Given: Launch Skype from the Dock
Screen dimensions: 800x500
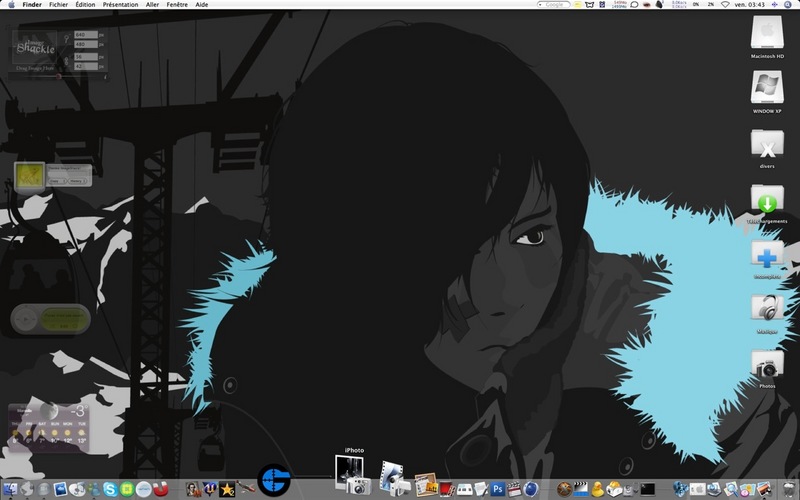Looking at the screenshot, I should click(110, 489).
